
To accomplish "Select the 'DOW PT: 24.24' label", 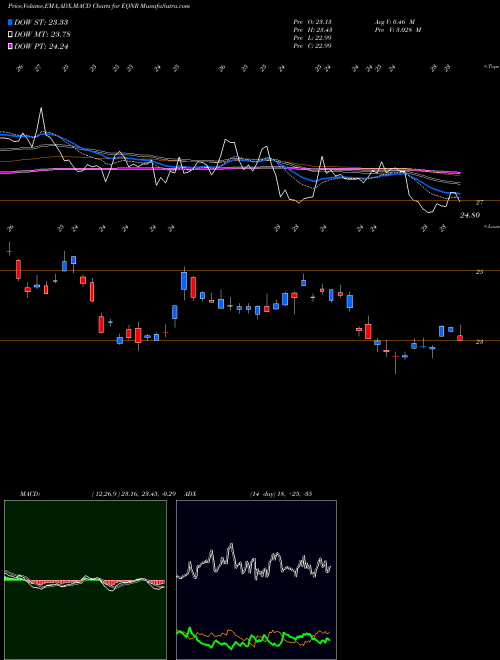I will tap(41, 47).
